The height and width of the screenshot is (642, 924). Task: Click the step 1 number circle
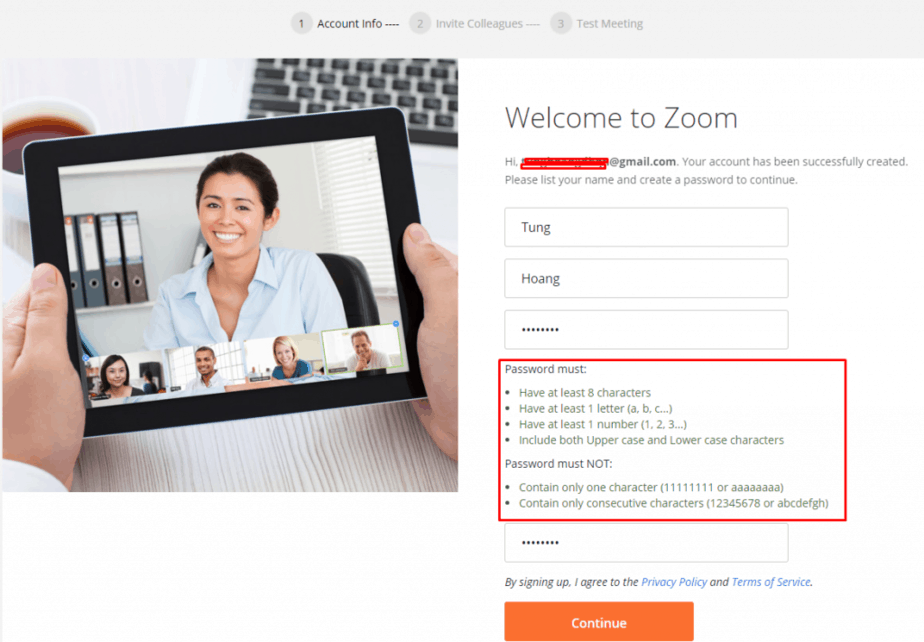coord(301,24)
